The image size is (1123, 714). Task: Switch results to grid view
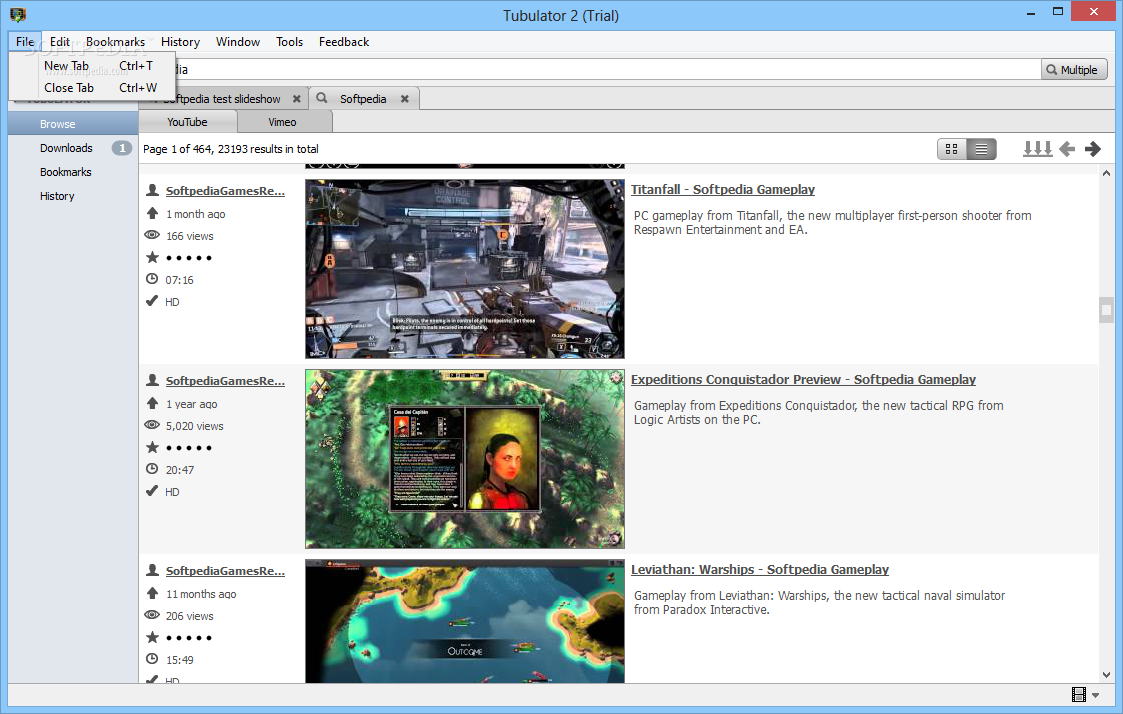(952, 149)
